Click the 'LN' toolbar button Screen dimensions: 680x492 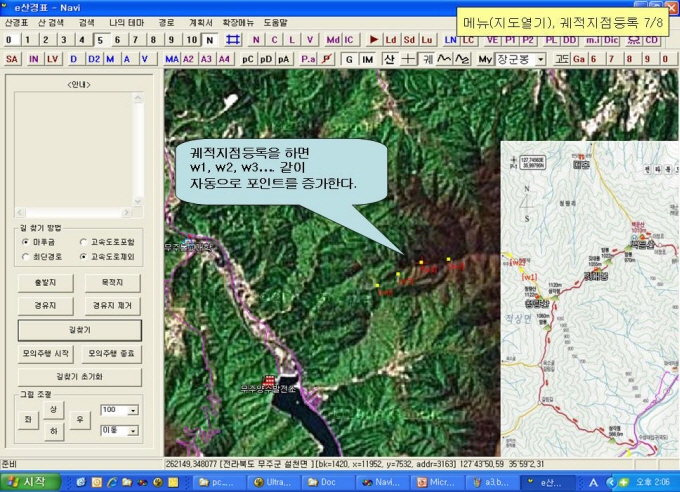pos(450,40)
